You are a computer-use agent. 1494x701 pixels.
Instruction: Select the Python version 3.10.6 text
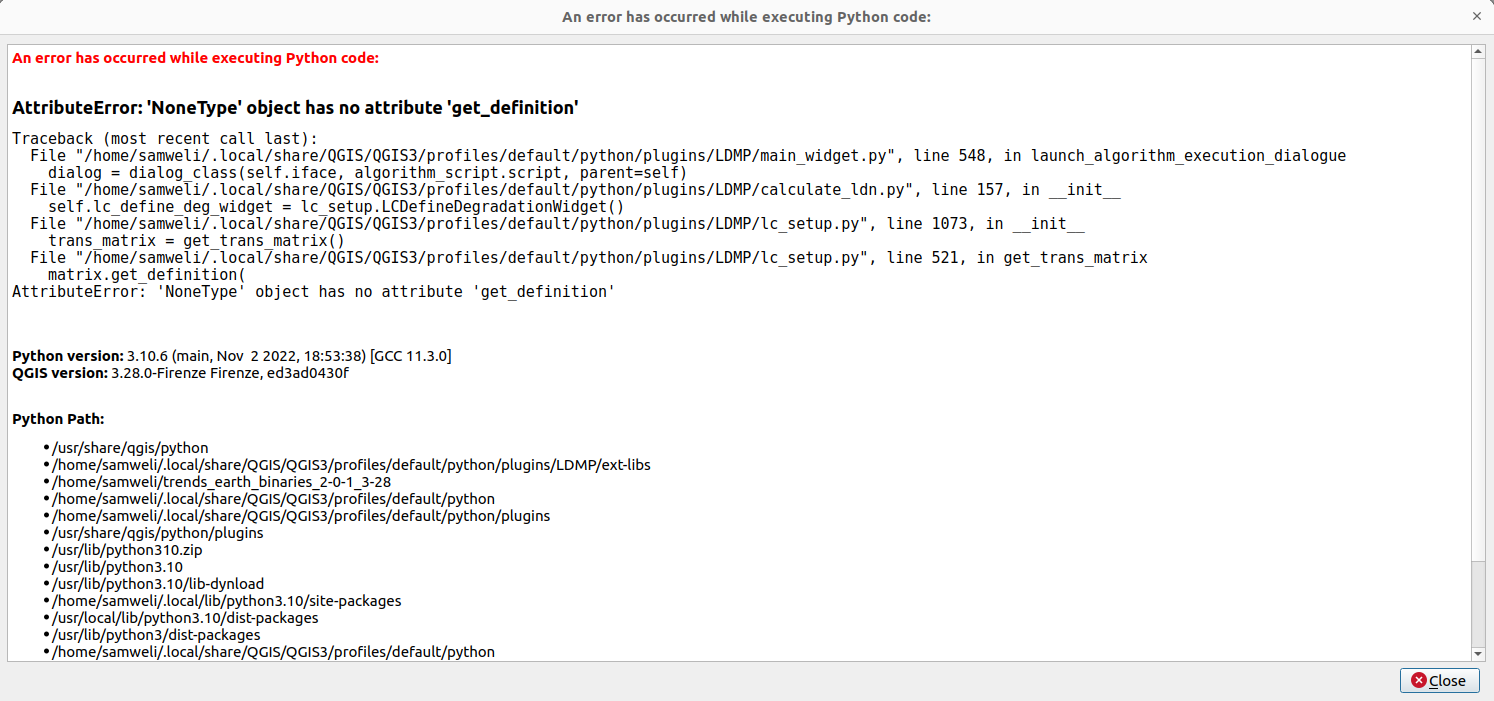230,355
